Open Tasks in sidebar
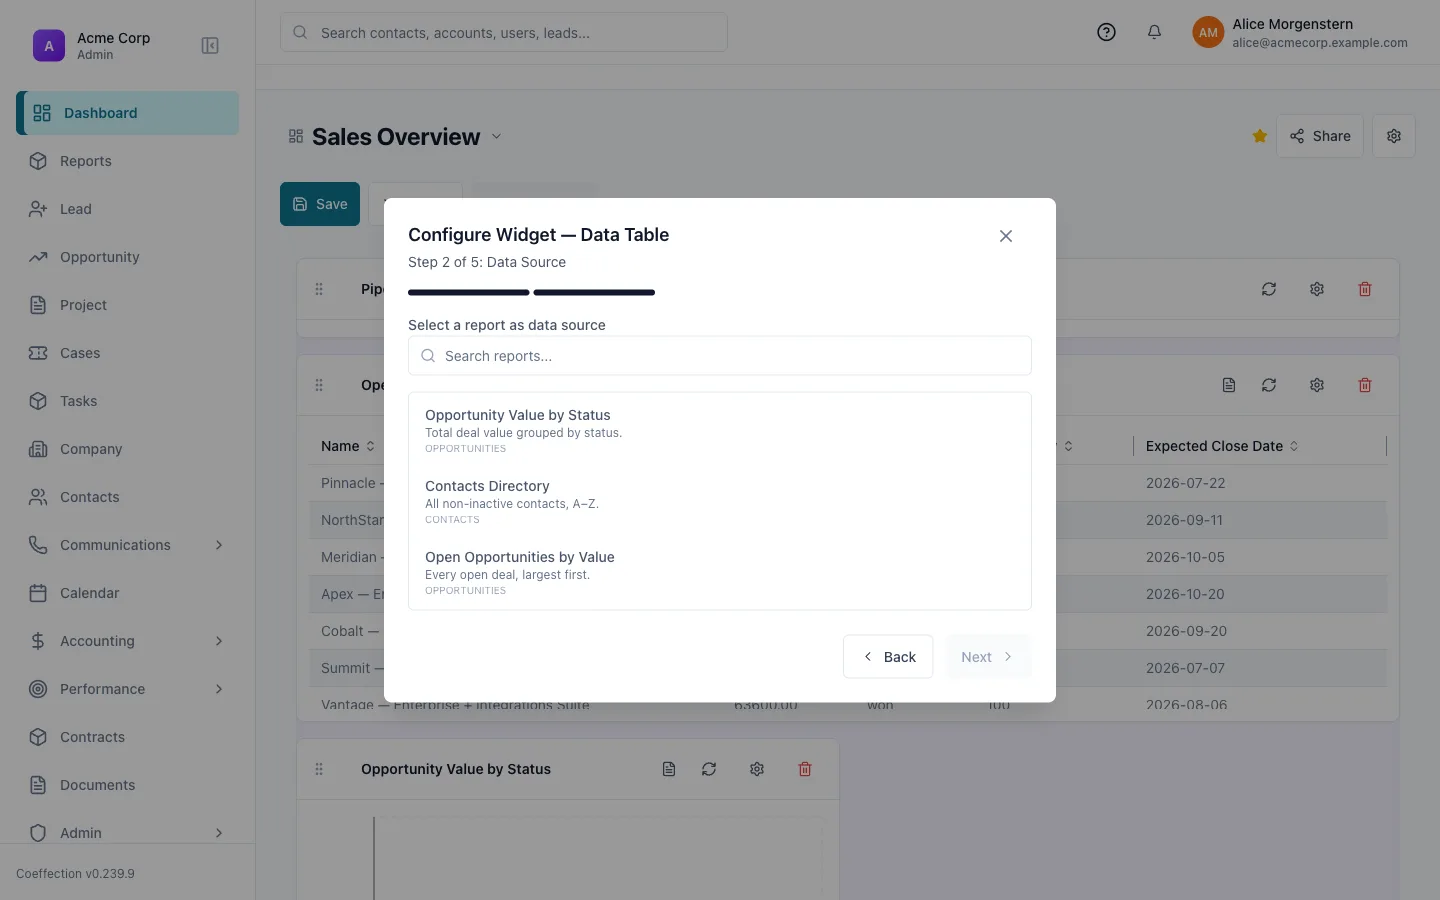Screen dimensions: 1440x900 click(x=128, y=401)
